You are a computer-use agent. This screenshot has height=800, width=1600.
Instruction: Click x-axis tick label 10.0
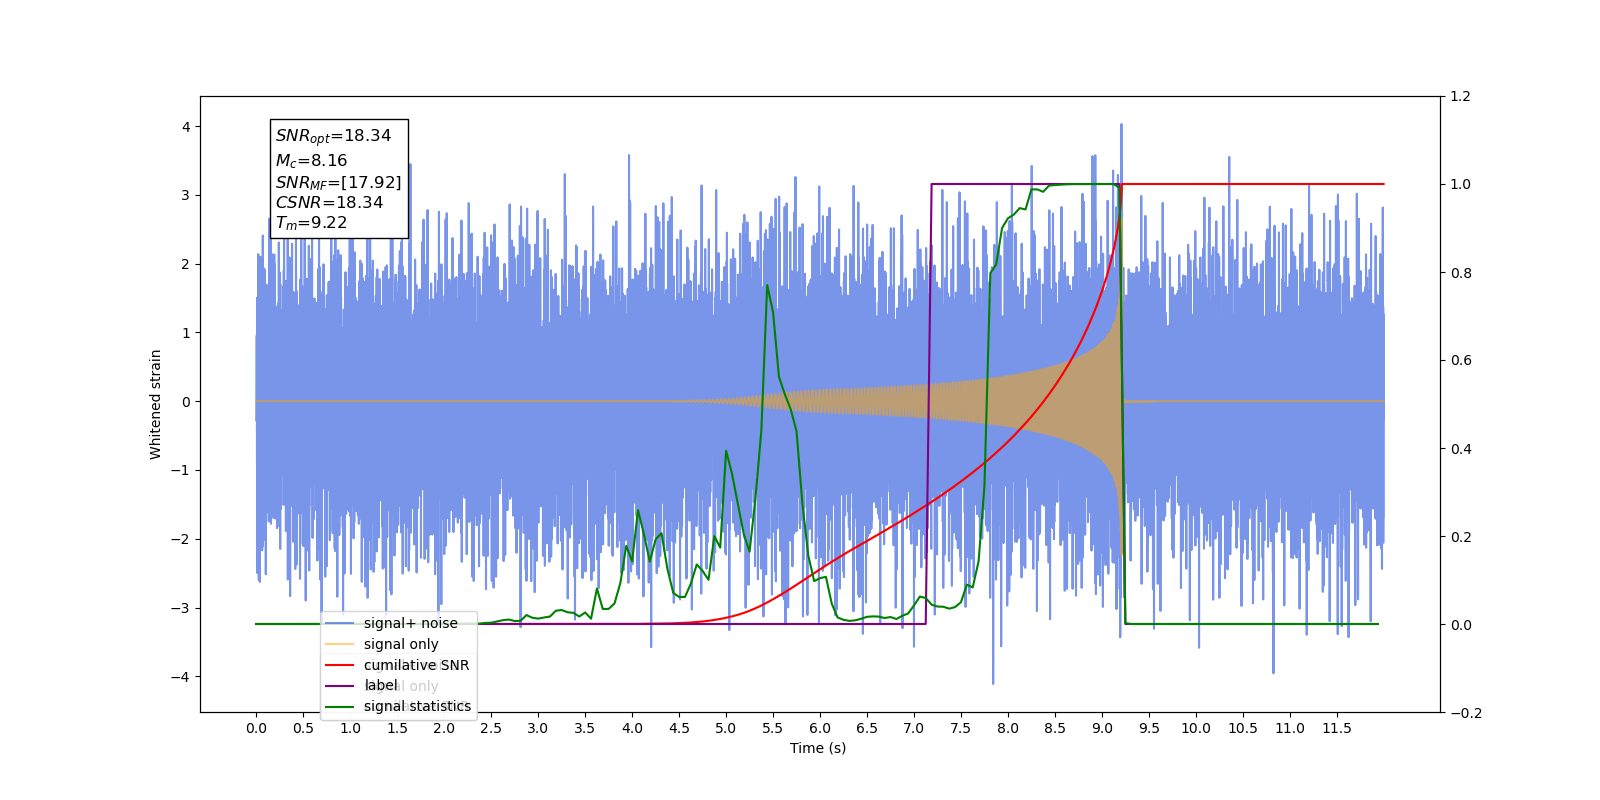pos(1196,728)
